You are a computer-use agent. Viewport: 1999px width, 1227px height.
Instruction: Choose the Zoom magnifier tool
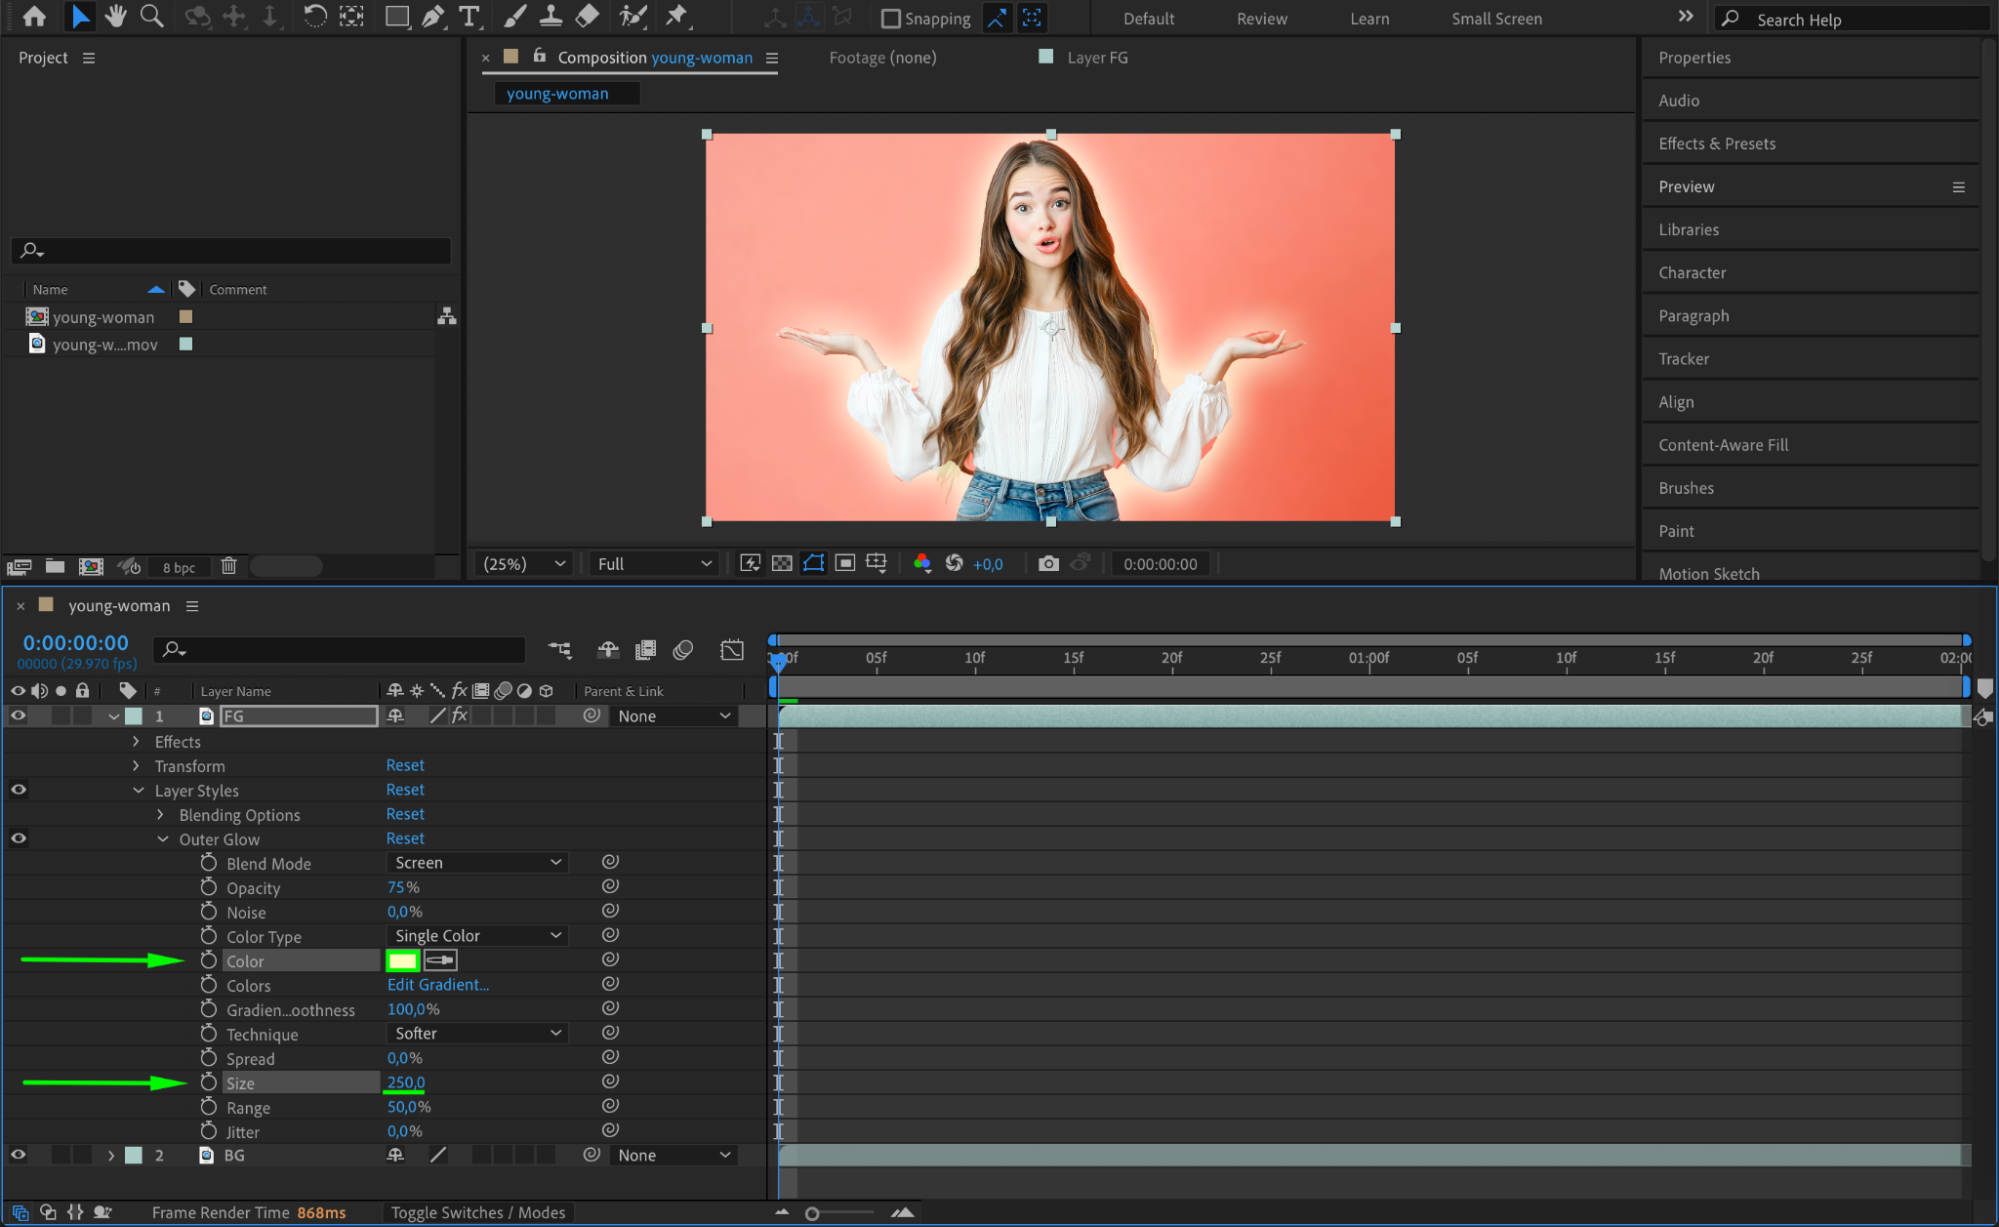[x=152, y=17]
